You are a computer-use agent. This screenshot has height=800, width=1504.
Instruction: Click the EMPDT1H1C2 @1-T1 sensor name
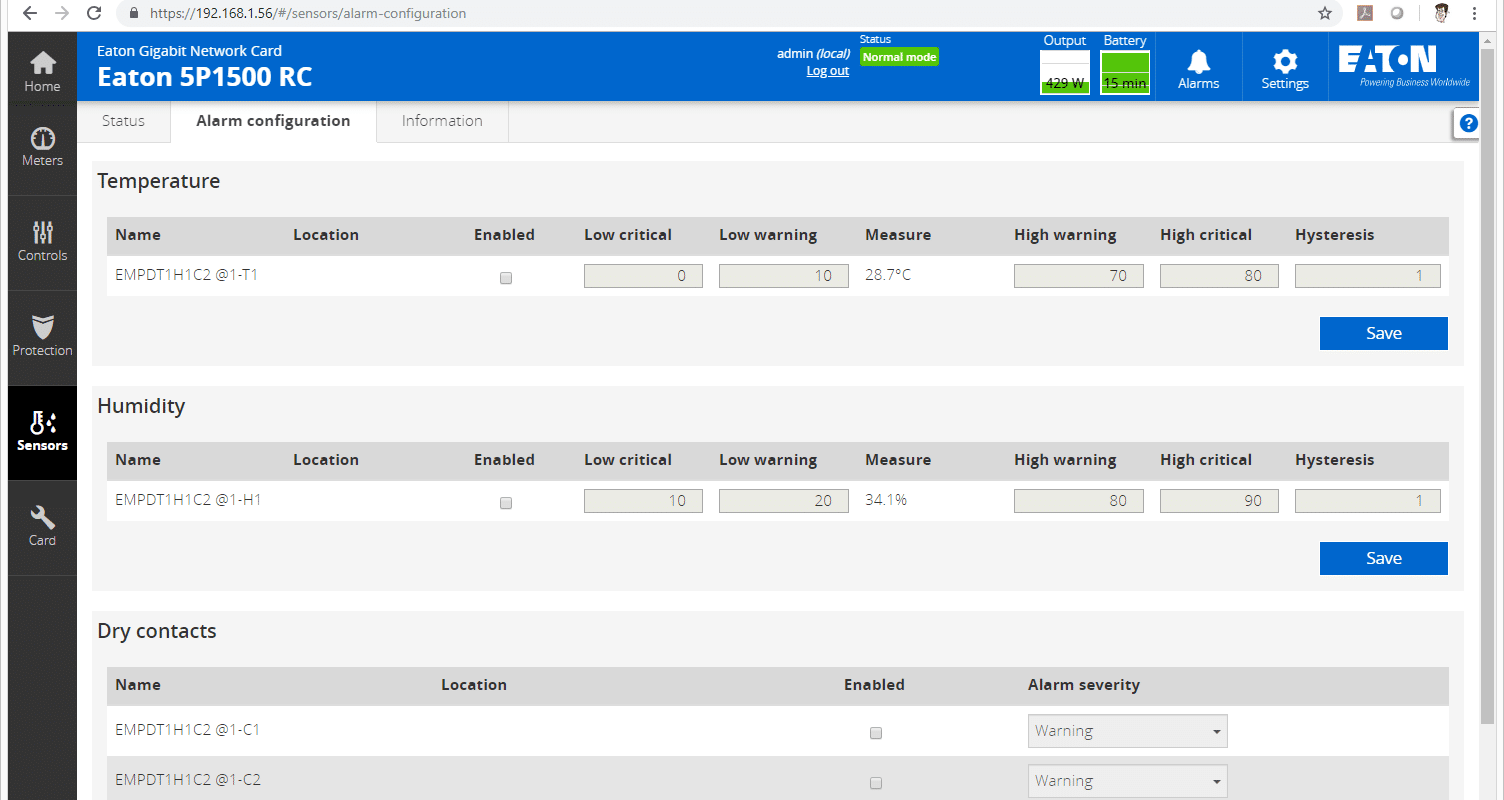pos(186,274)
